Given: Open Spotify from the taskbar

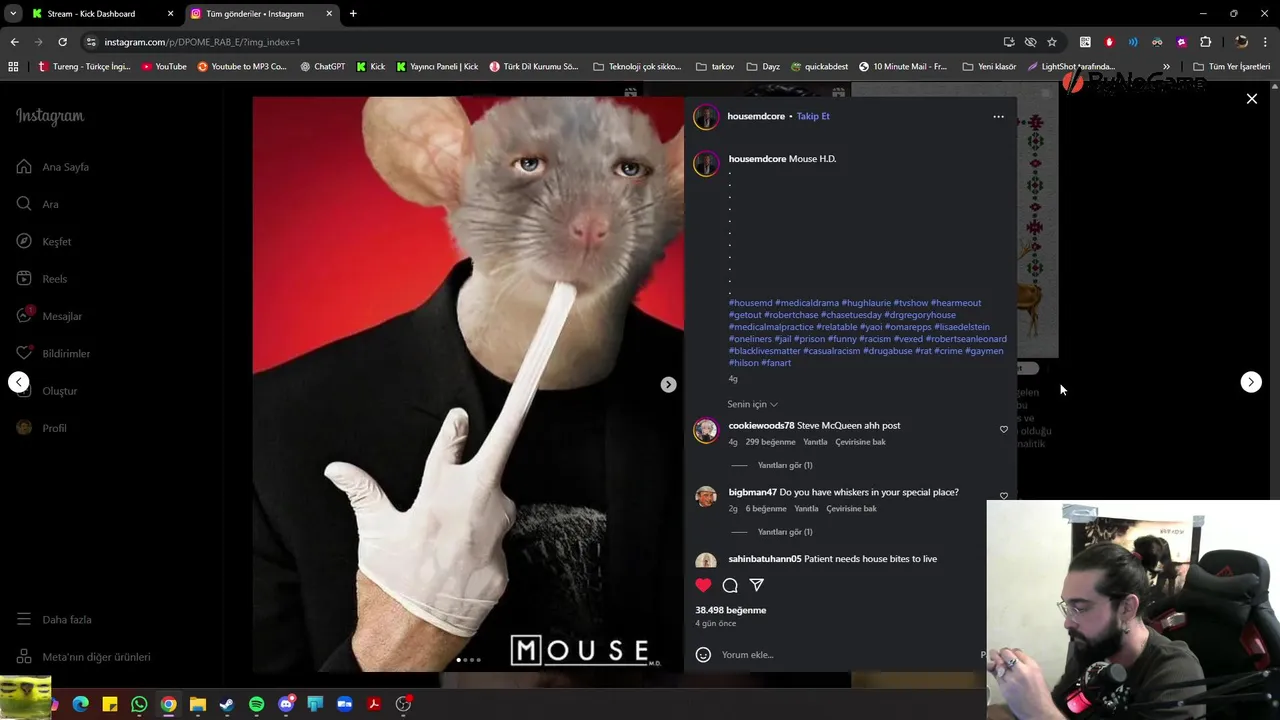Looking at the screenshot, I should [256, 704].
